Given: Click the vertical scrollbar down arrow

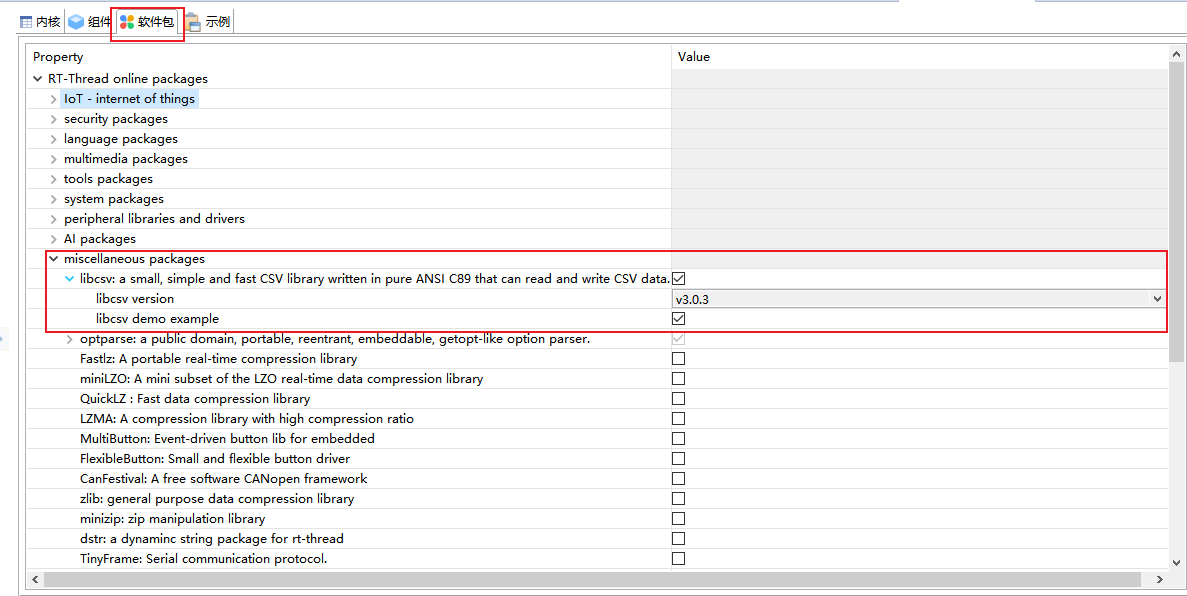Looking at the screenshot, I should coord(1177,562).
